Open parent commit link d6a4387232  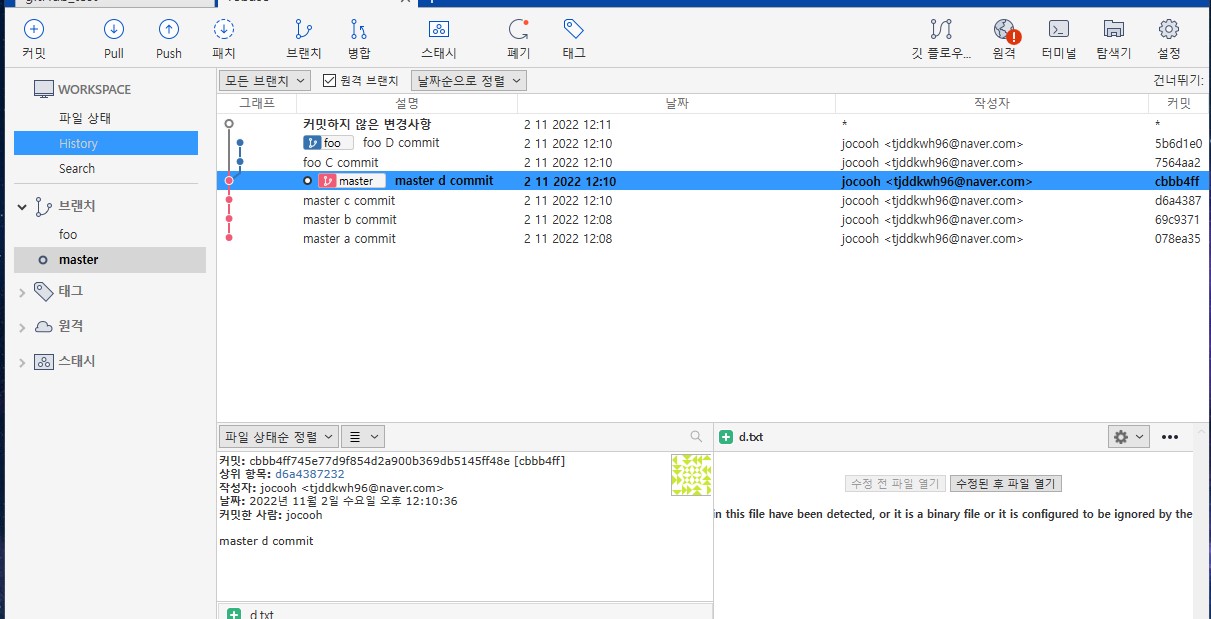(x=310, y=474)
